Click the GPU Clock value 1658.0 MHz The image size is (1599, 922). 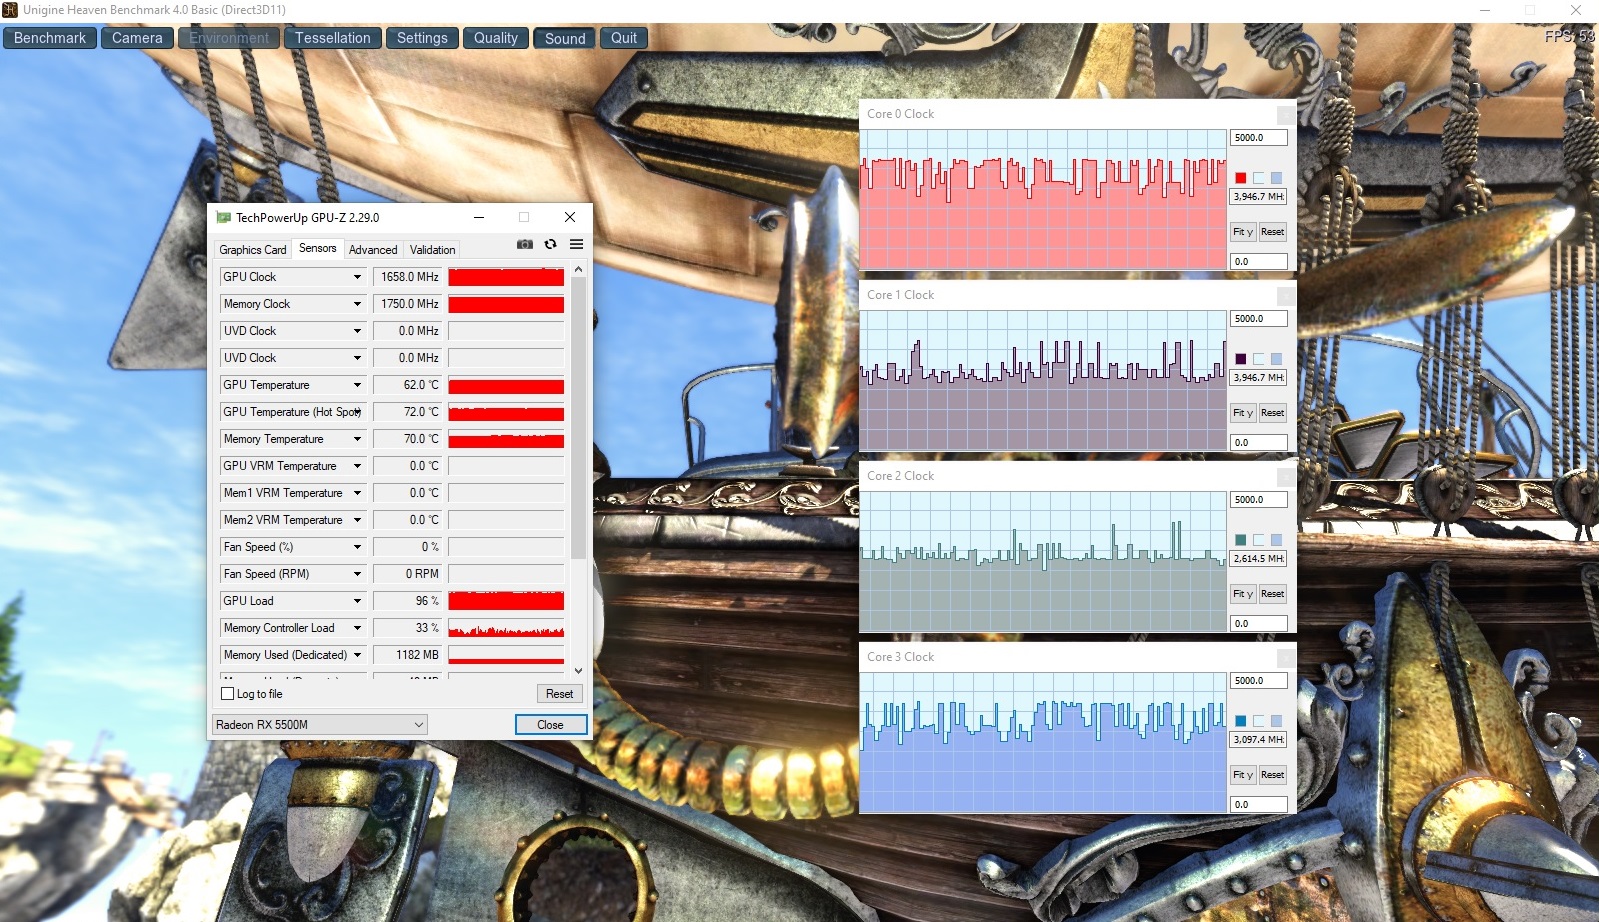point(407,277)
